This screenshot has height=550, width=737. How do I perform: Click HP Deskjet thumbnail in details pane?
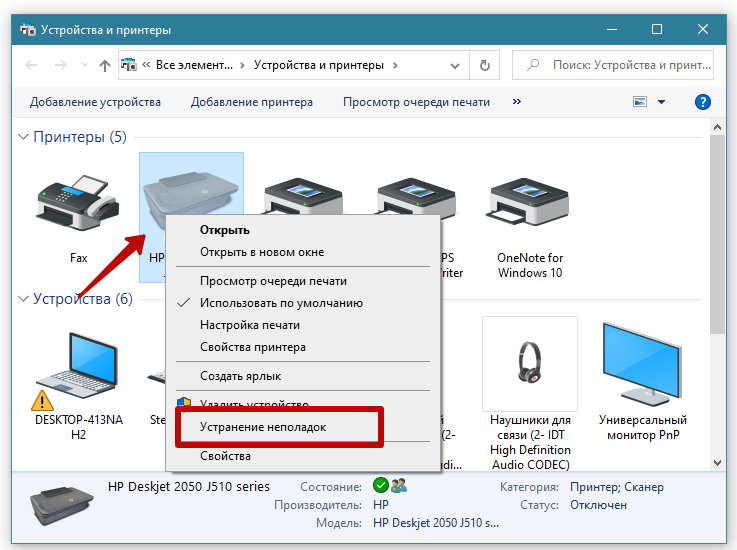point(62,505)
